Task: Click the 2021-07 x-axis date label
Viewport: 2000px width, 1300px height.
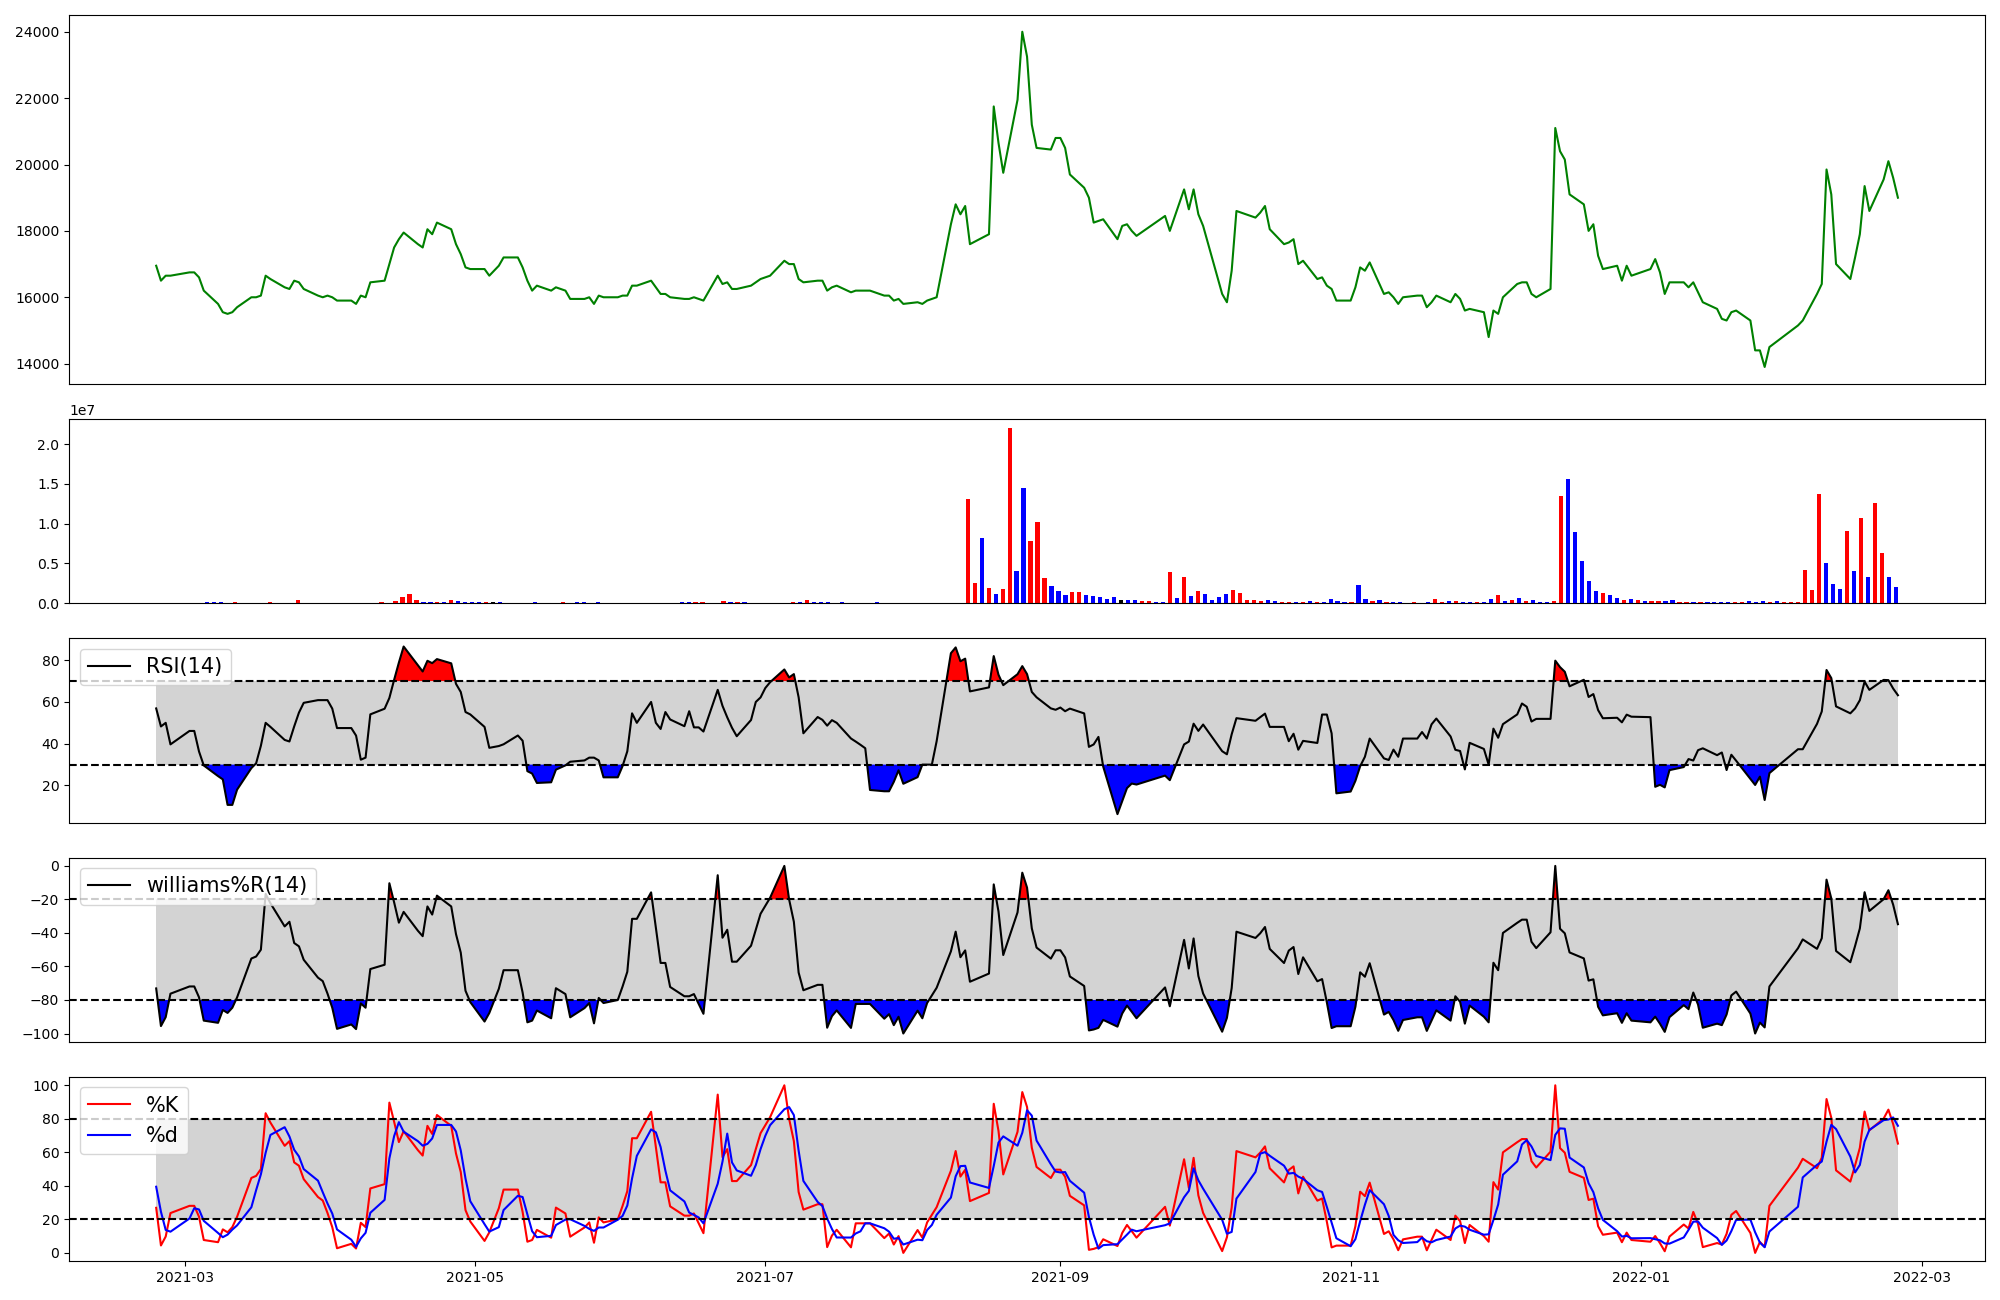Action: click(x=765, y=1277)
